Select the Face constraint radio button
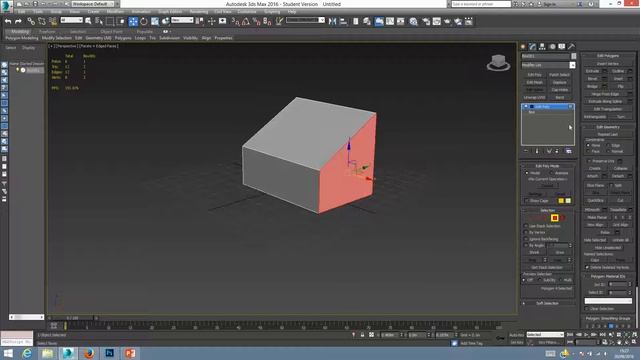The height and width of the screenshot is (360, 640). (588, 151)
